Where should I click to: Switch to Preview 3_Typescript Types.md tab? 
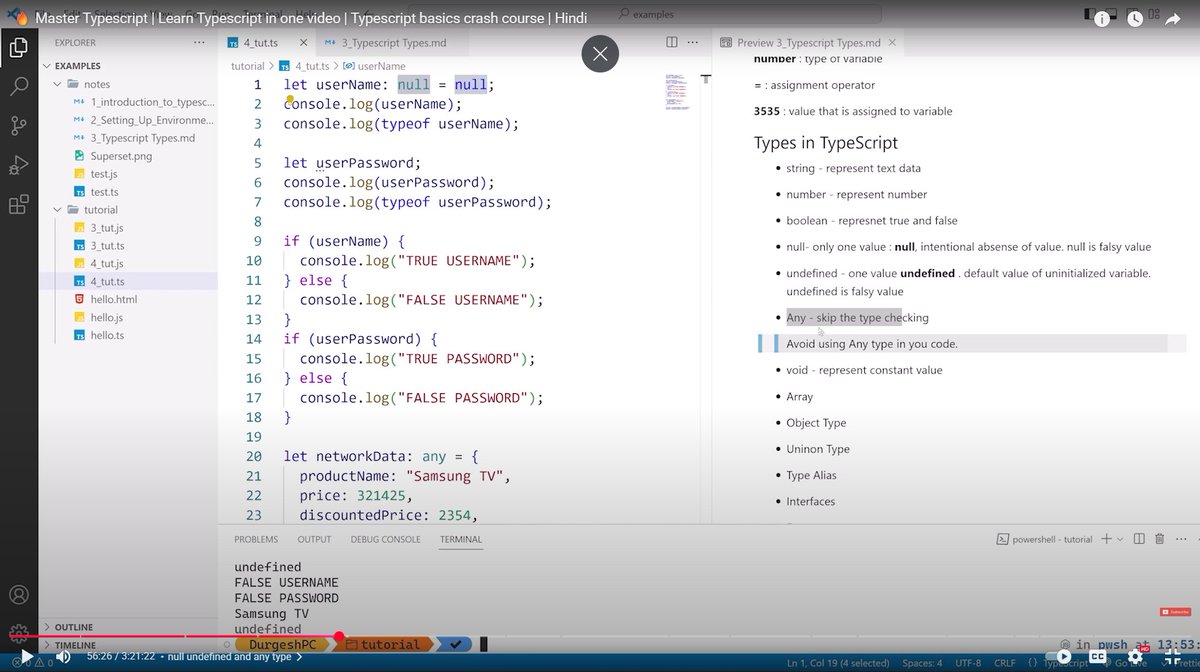[808, 43]
